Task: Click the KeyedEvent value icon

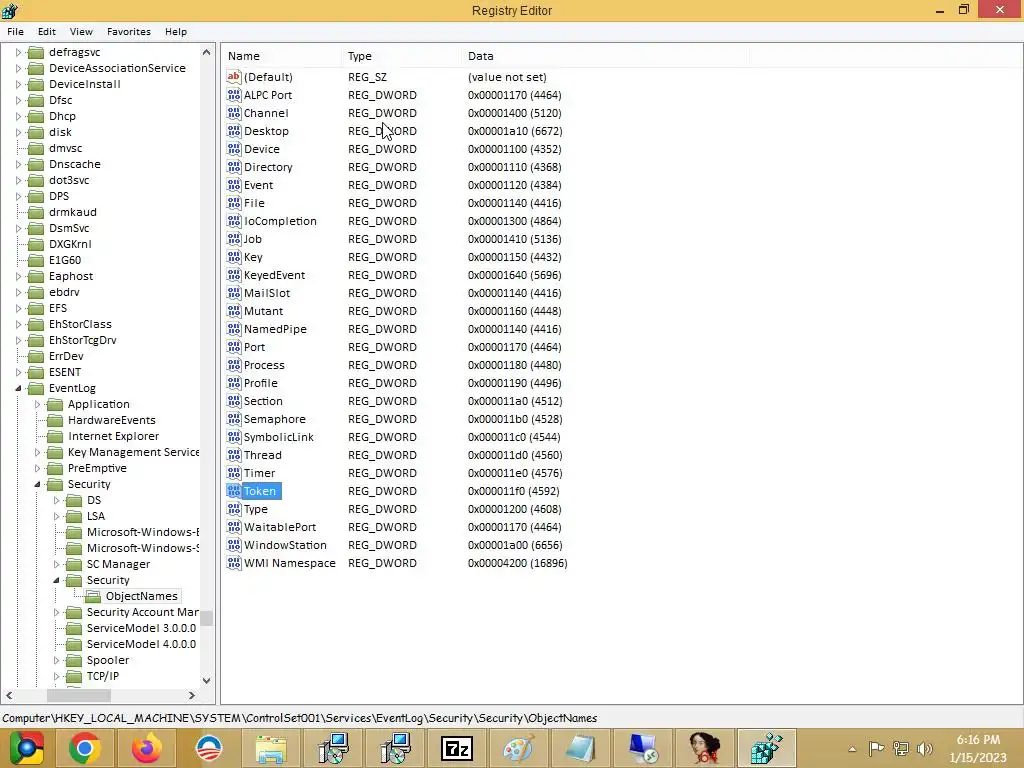Action: pos(234,275)
